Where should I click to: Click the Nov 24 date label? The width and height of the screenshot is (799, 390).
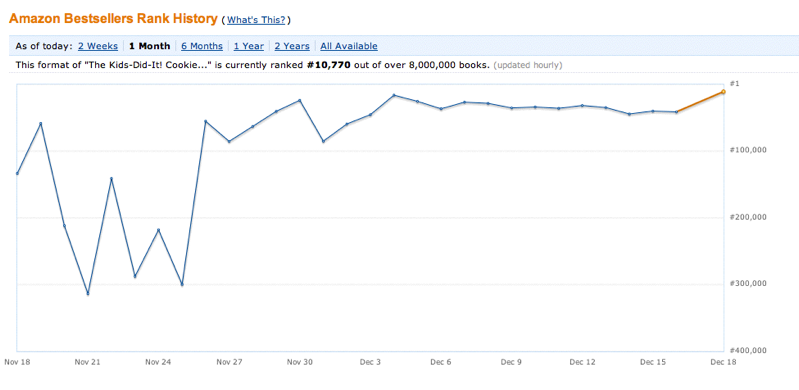[x=158, y=362]
